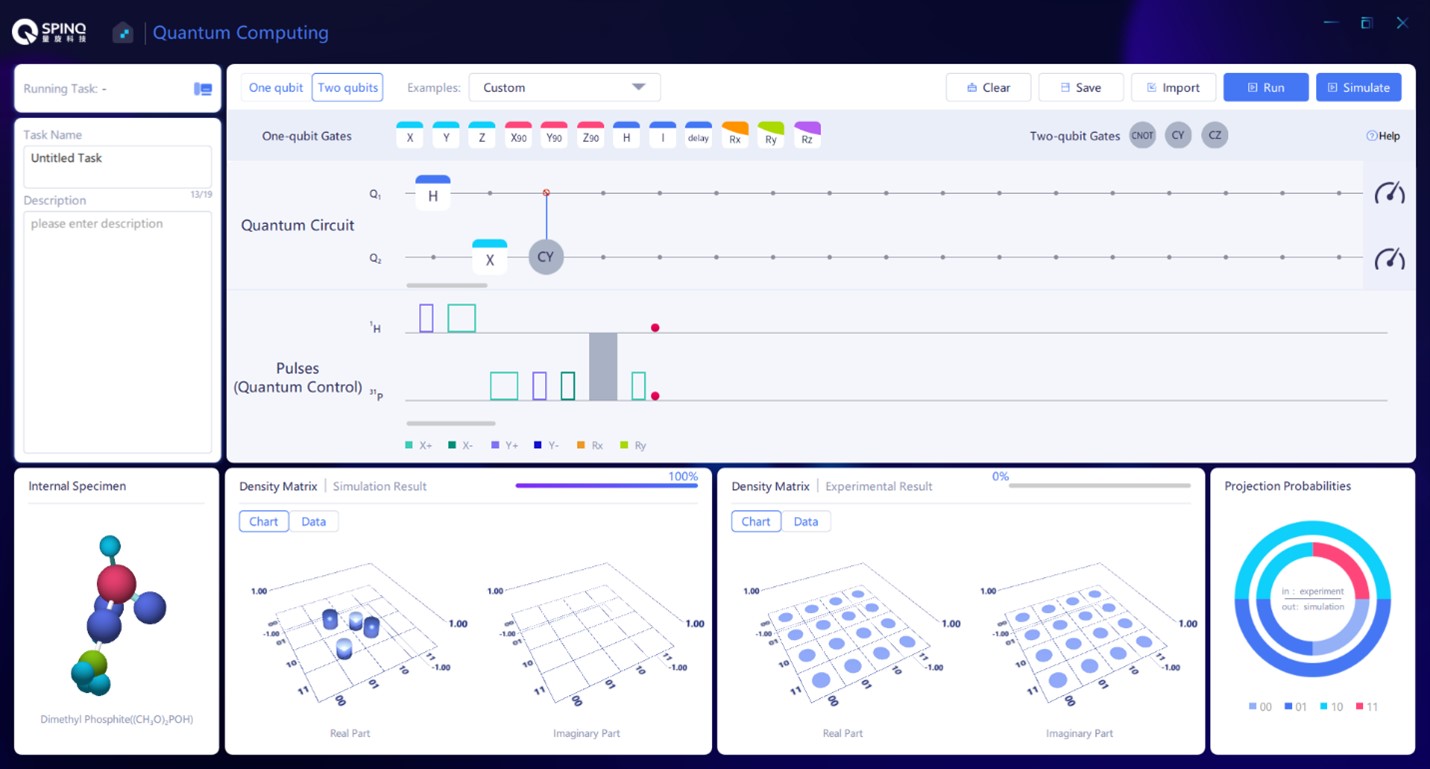Screen dimensions: 1430x769
Task: Click the Run button
Action: coord(1266,87)
